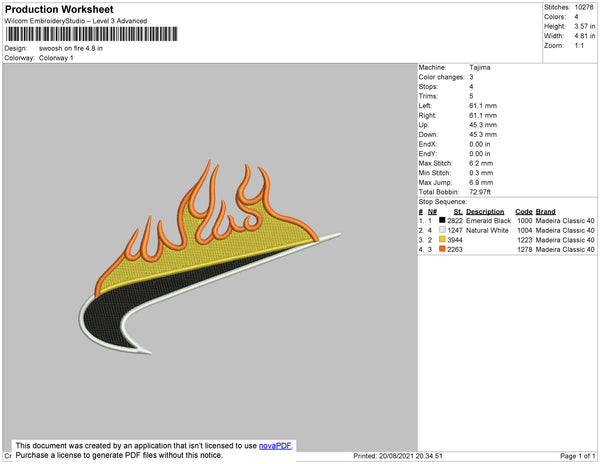Select the Natural White color swatch
Screen dimensions: 600x464
click(x=442, y=230)
